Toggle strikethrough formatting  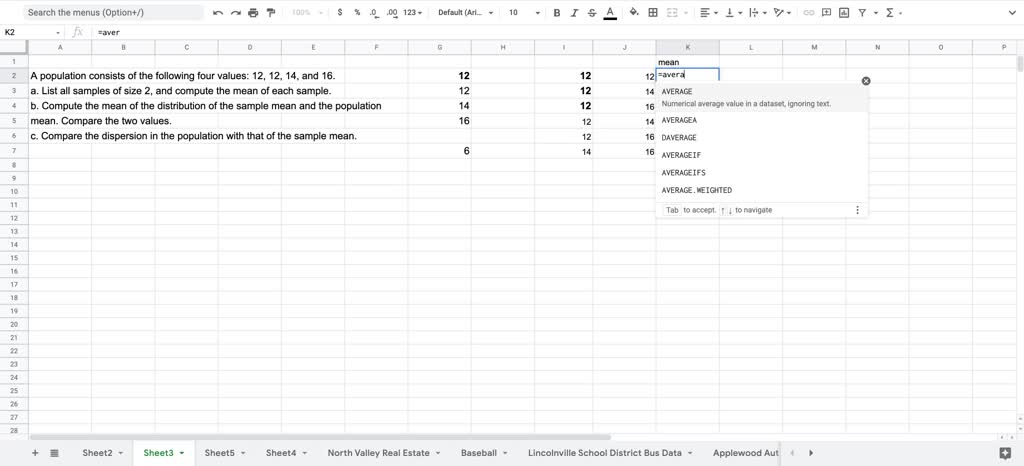point(592,13)
